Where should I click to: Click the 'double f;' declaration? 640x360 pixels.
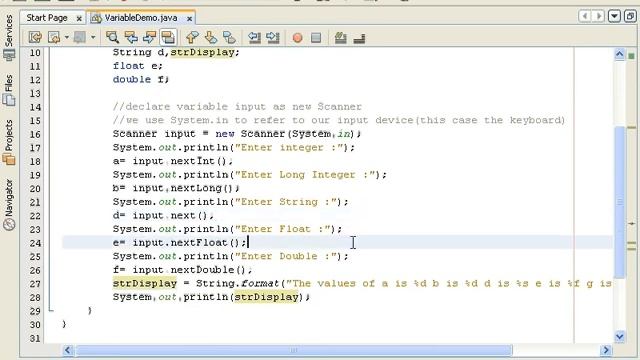click(140, 79)
